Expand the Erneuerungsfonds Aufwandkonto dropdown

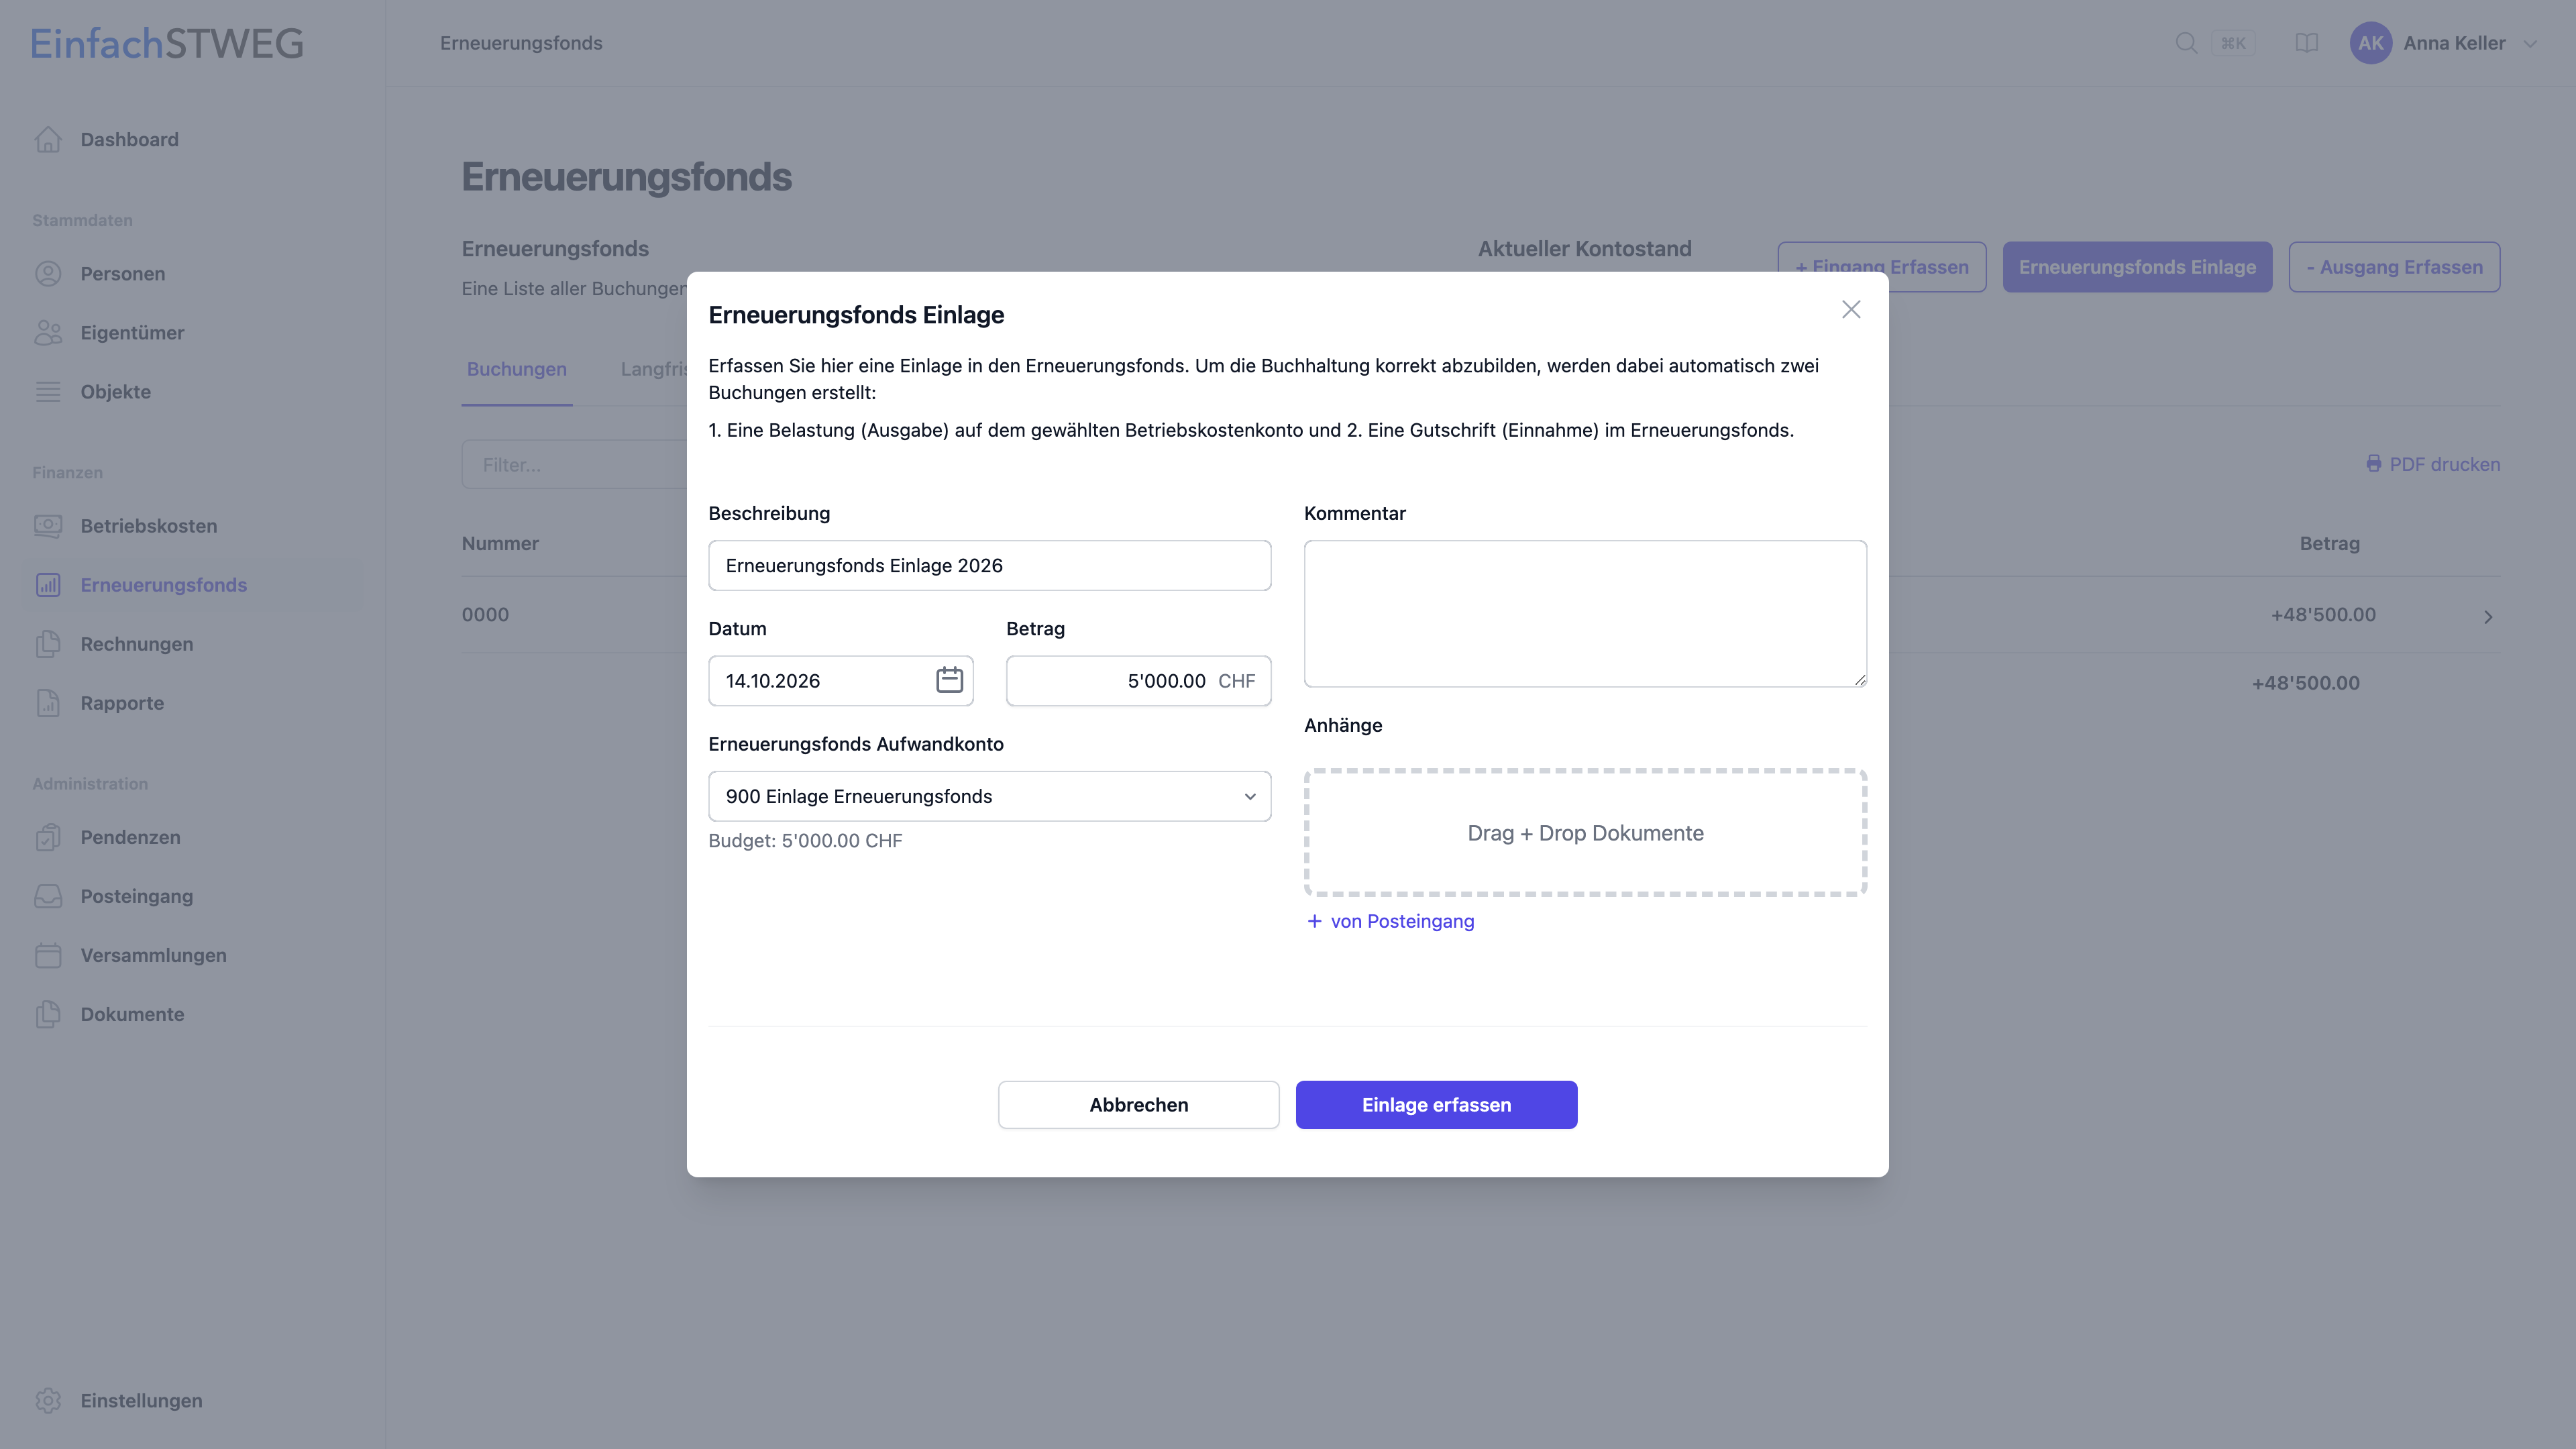tap(989, 796)
